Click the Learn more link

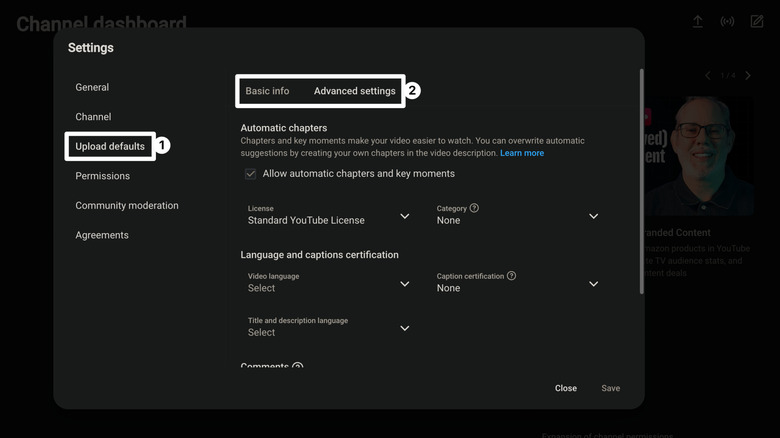coord(522,153)
